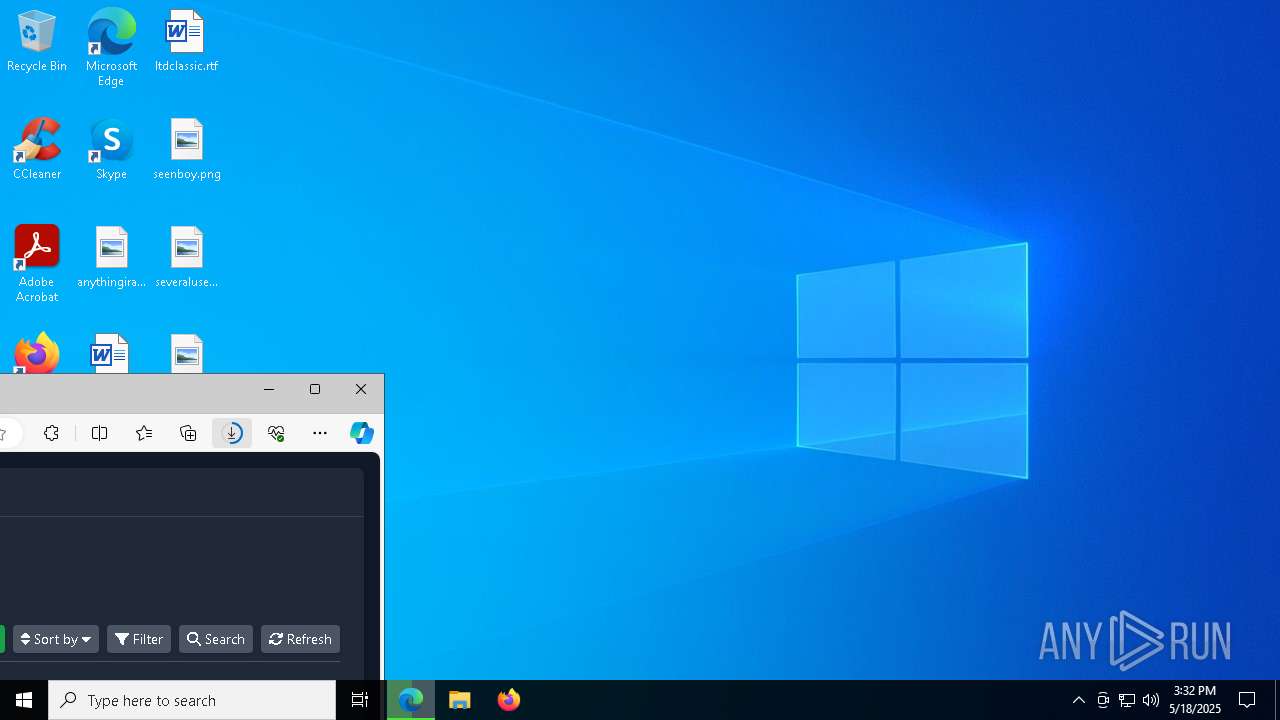This screenshot has height=720, width=1280.
Task: Open Adobe Acrobat desktop shortcut
Action: 37,264
